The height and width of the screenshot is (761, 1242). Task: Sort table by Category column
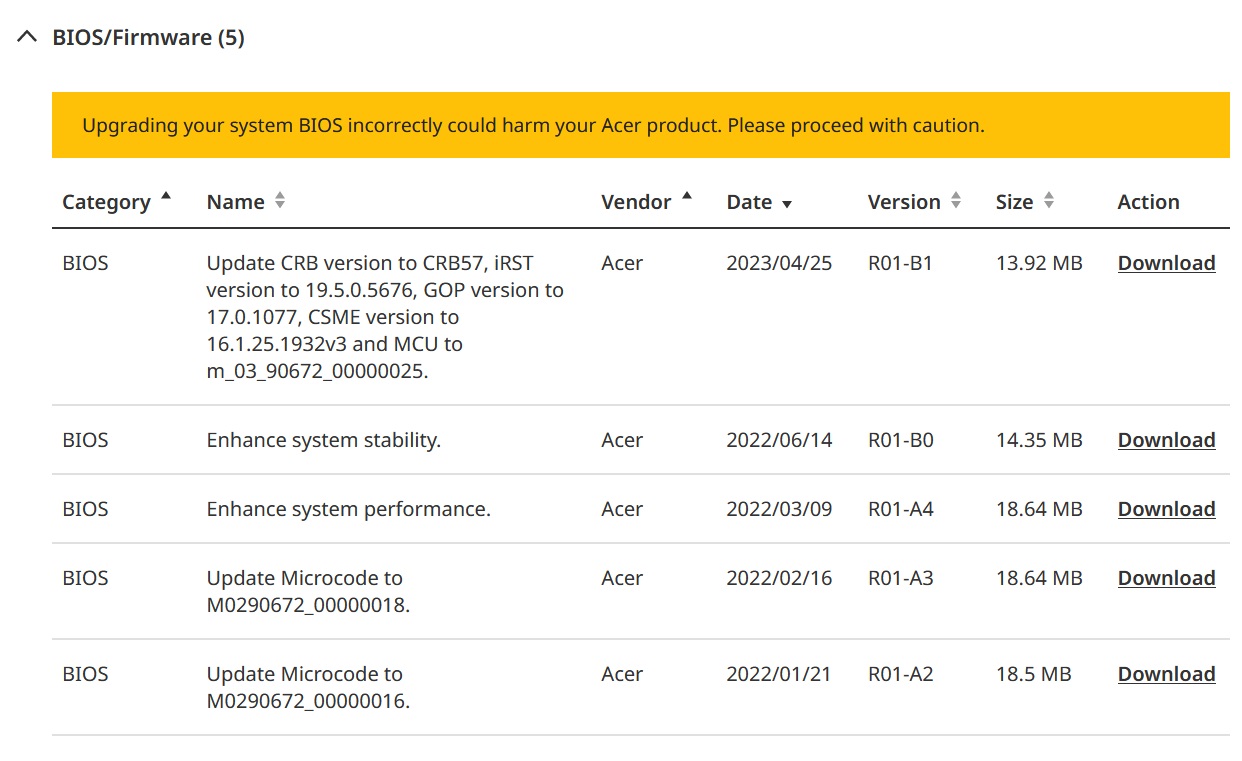click(x=117, y=201)
